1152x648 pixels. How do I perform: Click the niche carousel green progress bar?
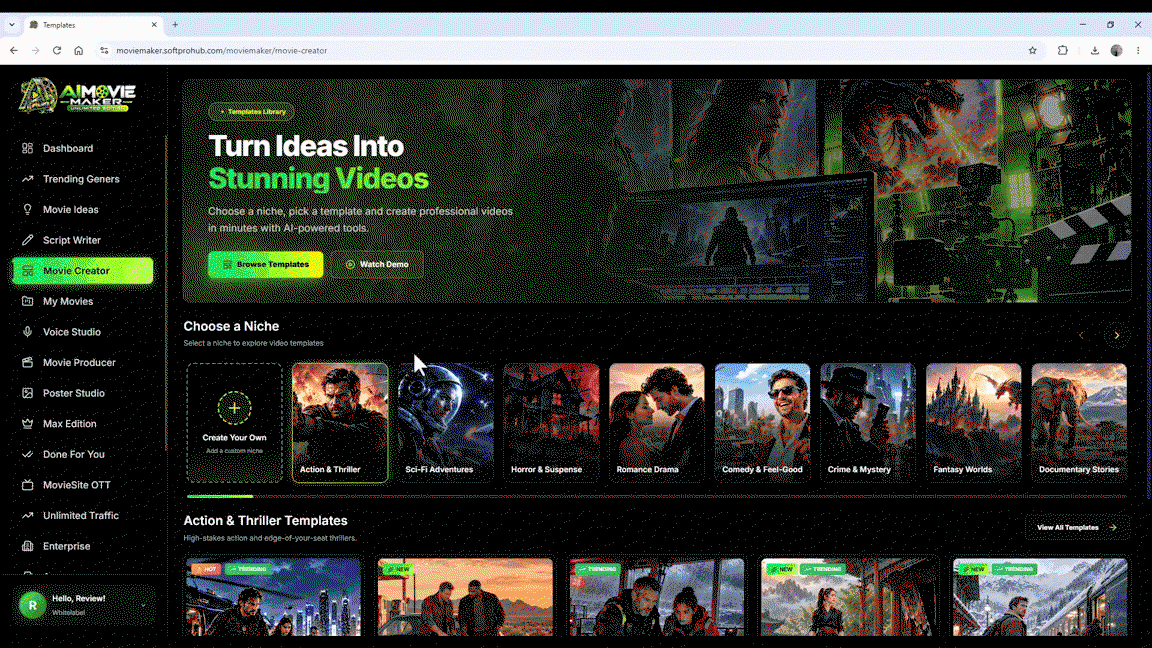click(x=220, y=497)
